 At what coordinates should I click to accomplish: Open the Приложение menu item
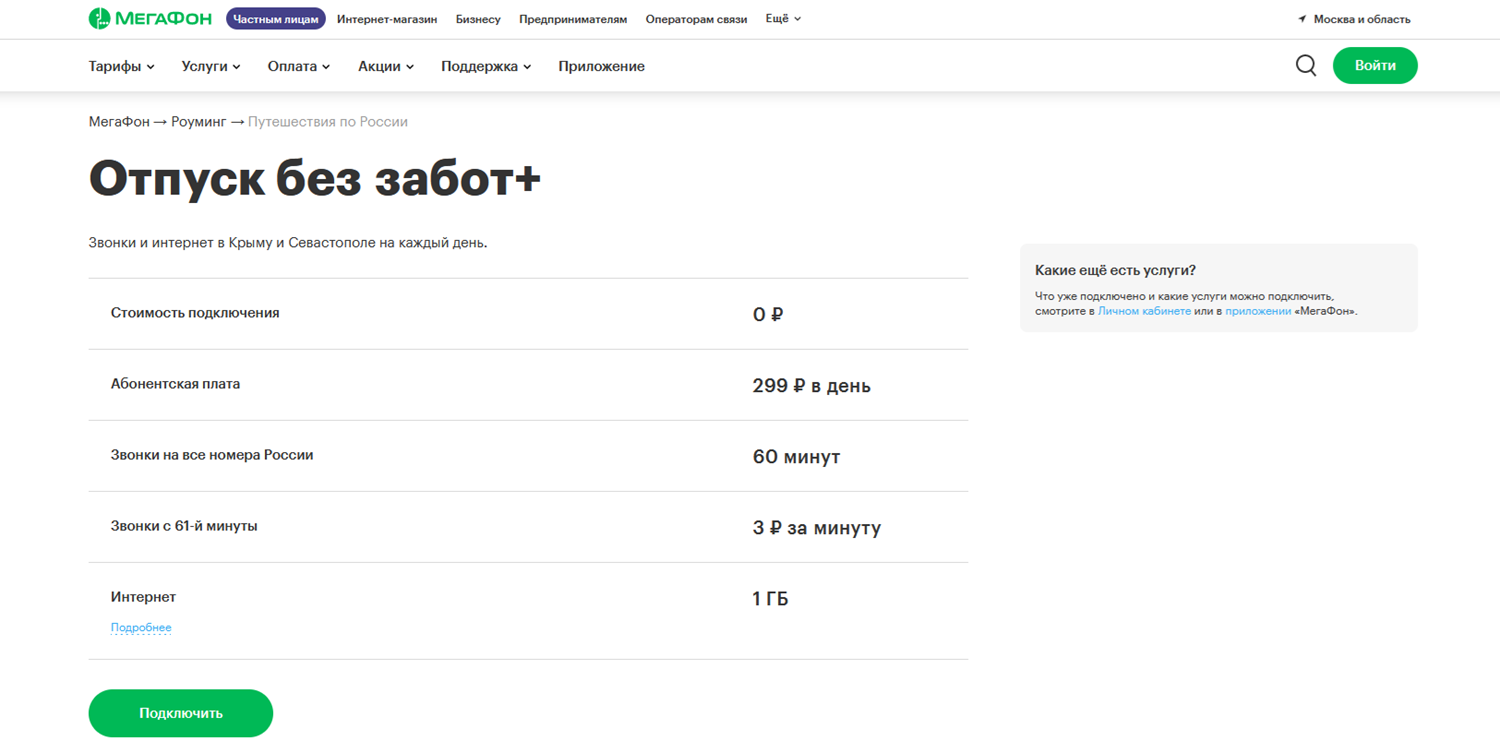point(602,66)
